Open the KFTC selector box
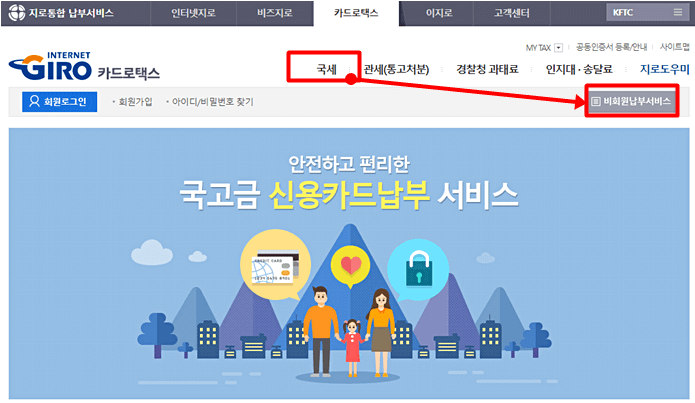 click(x=647, y=12)
